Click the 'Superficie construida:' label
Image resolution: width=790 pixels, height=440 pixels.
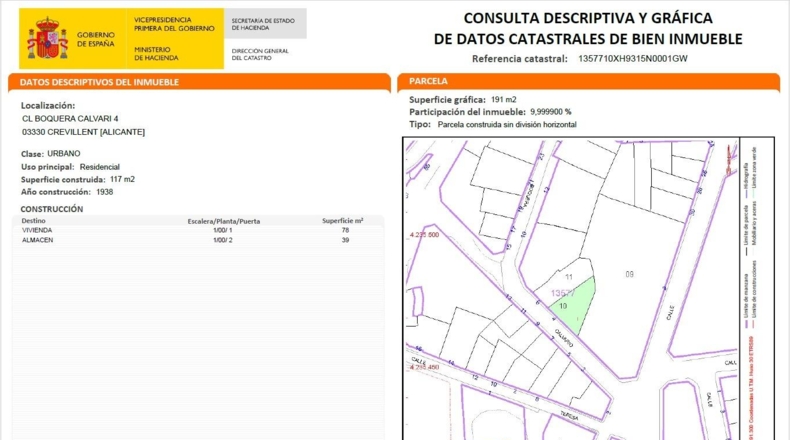[63, 179]
